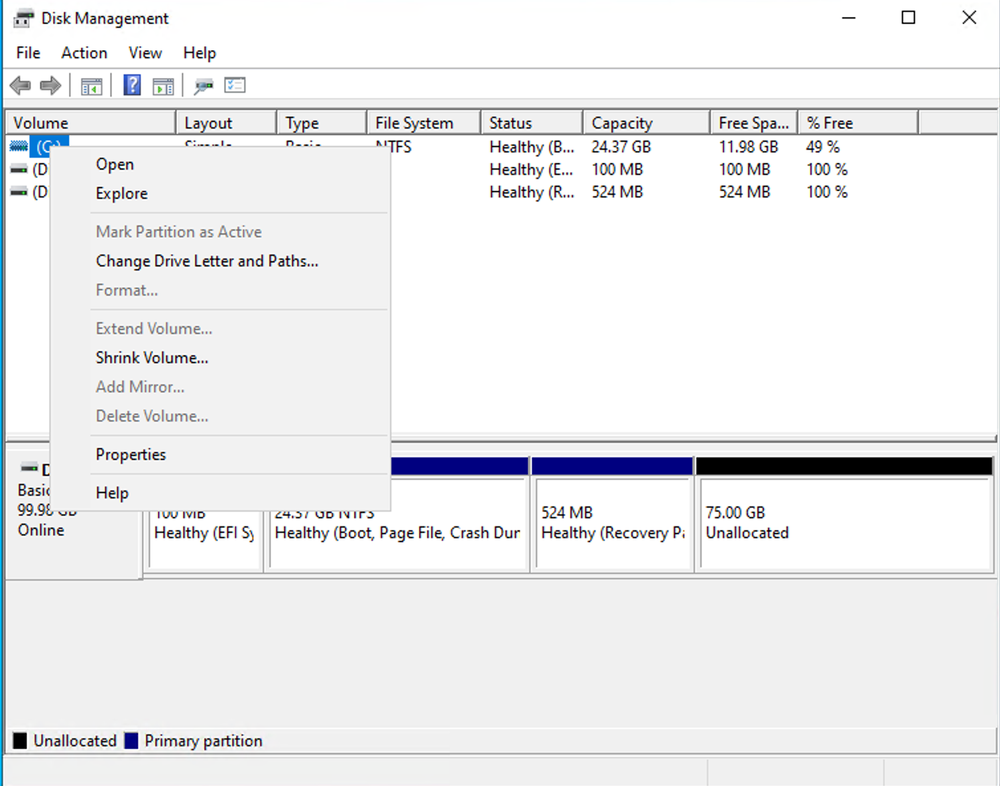Image resolution: width=1000 pixels, height=786 pixels.
Task: Click the Disk Management title bar icon
Action: pyautogui.click(x=22, y=17)
